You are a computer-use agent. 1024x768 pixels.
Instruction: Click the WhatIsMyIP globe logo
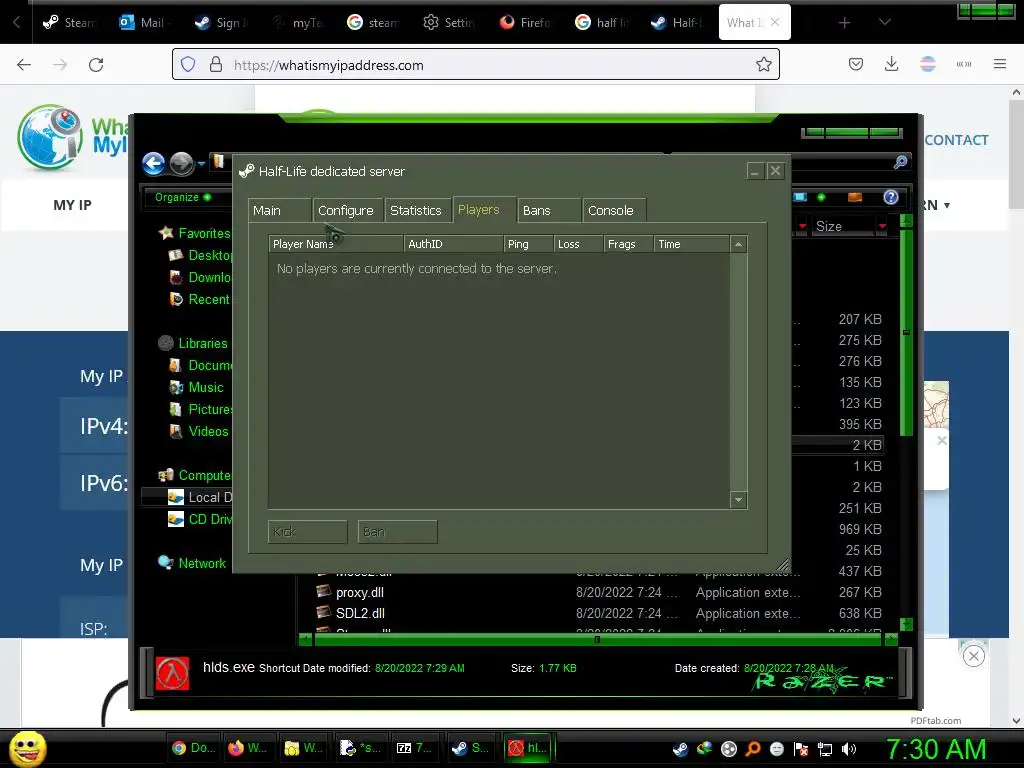click(x=50, y=137)
